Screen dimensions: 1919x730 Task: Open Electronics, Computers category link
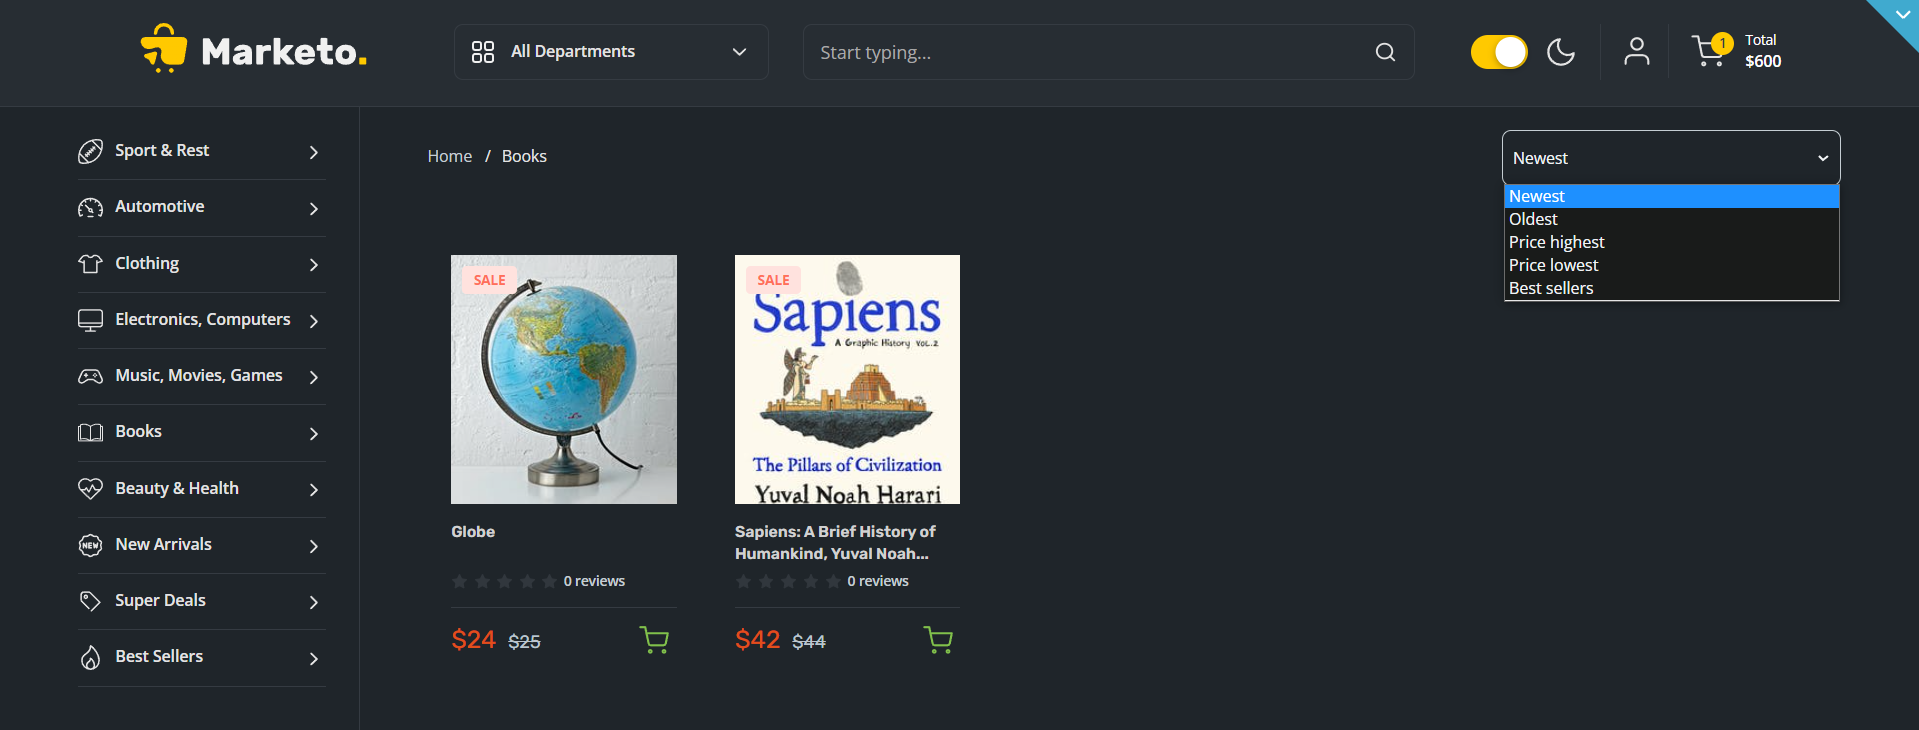[203, 319]
